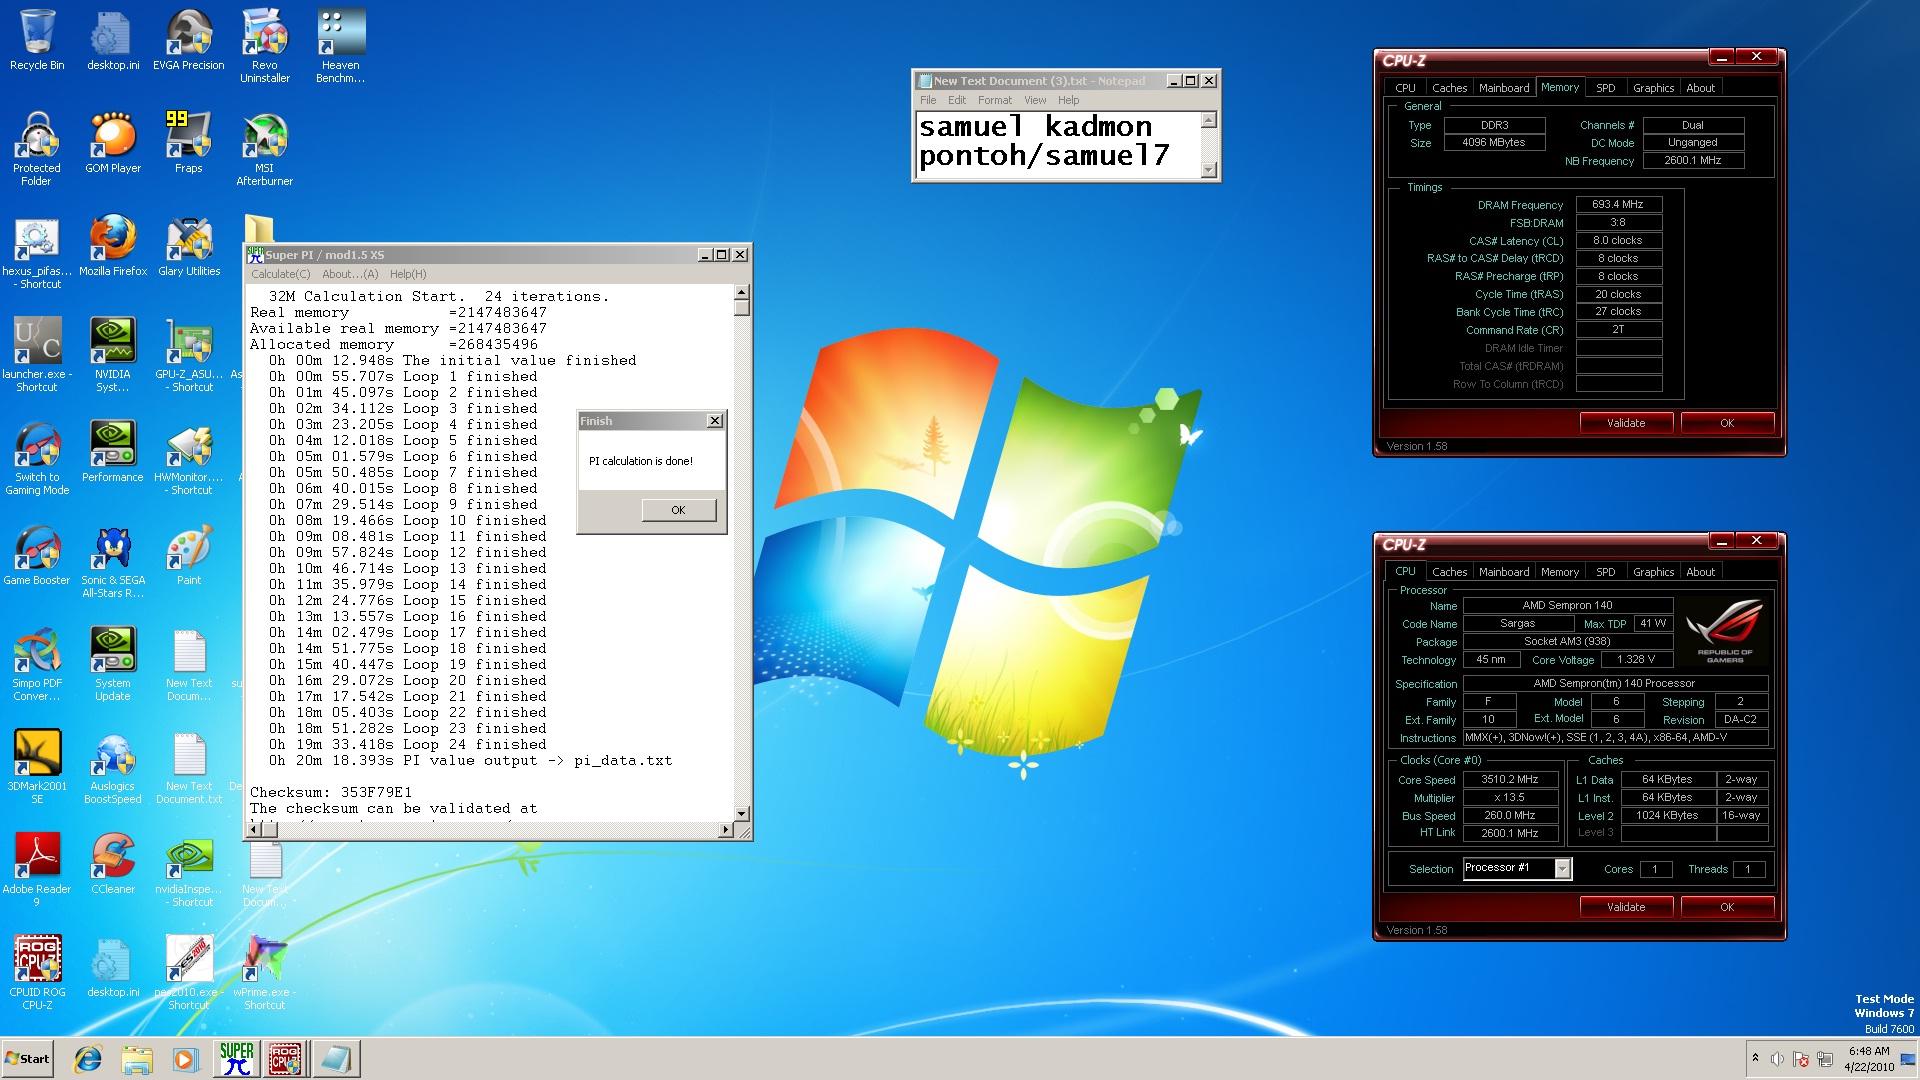Viewport: 1920px width, 1080px height.
Task: Open About tab in upper CPU-Z
Action: [1700, 88]
